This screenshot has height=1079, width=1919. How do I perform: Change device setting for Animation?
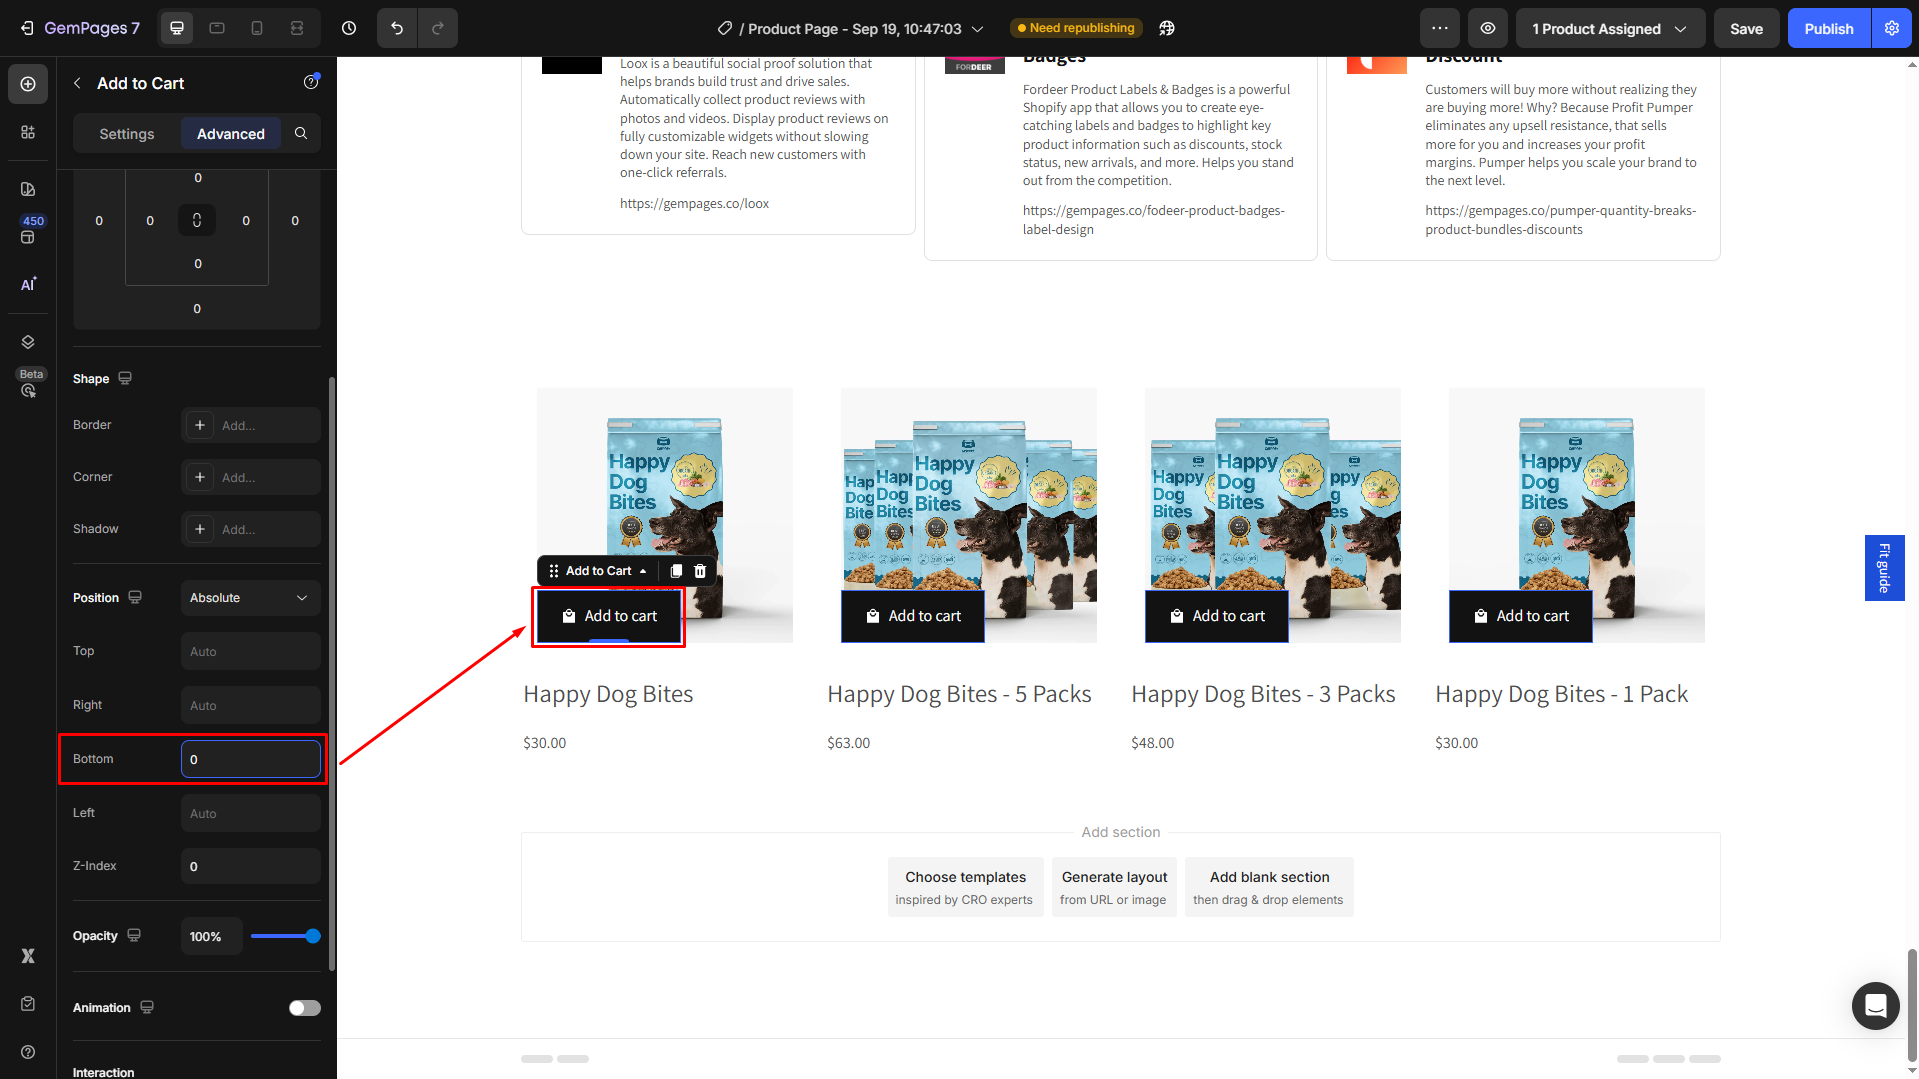[x=147, y=1007]
